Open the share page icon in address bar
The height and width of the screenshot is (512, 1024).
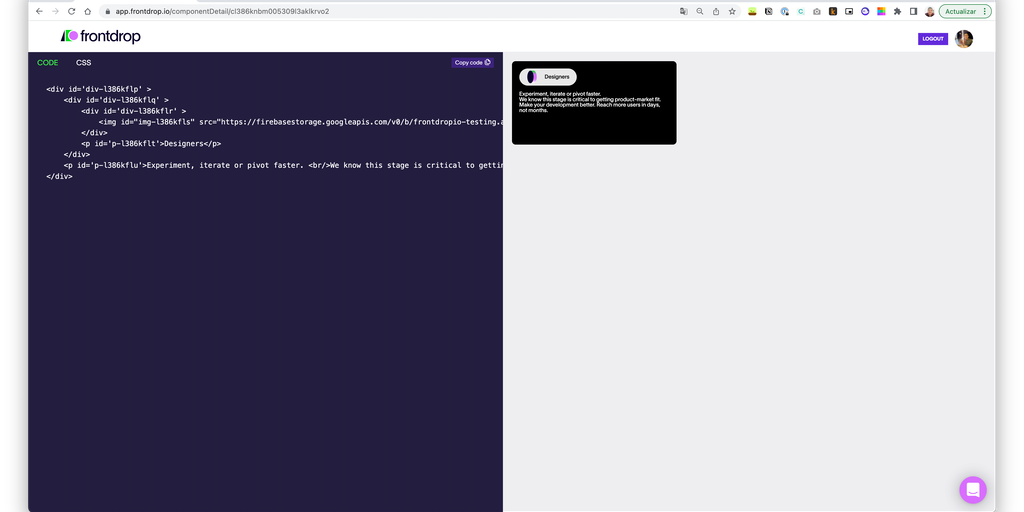click(x=716, y=11)
